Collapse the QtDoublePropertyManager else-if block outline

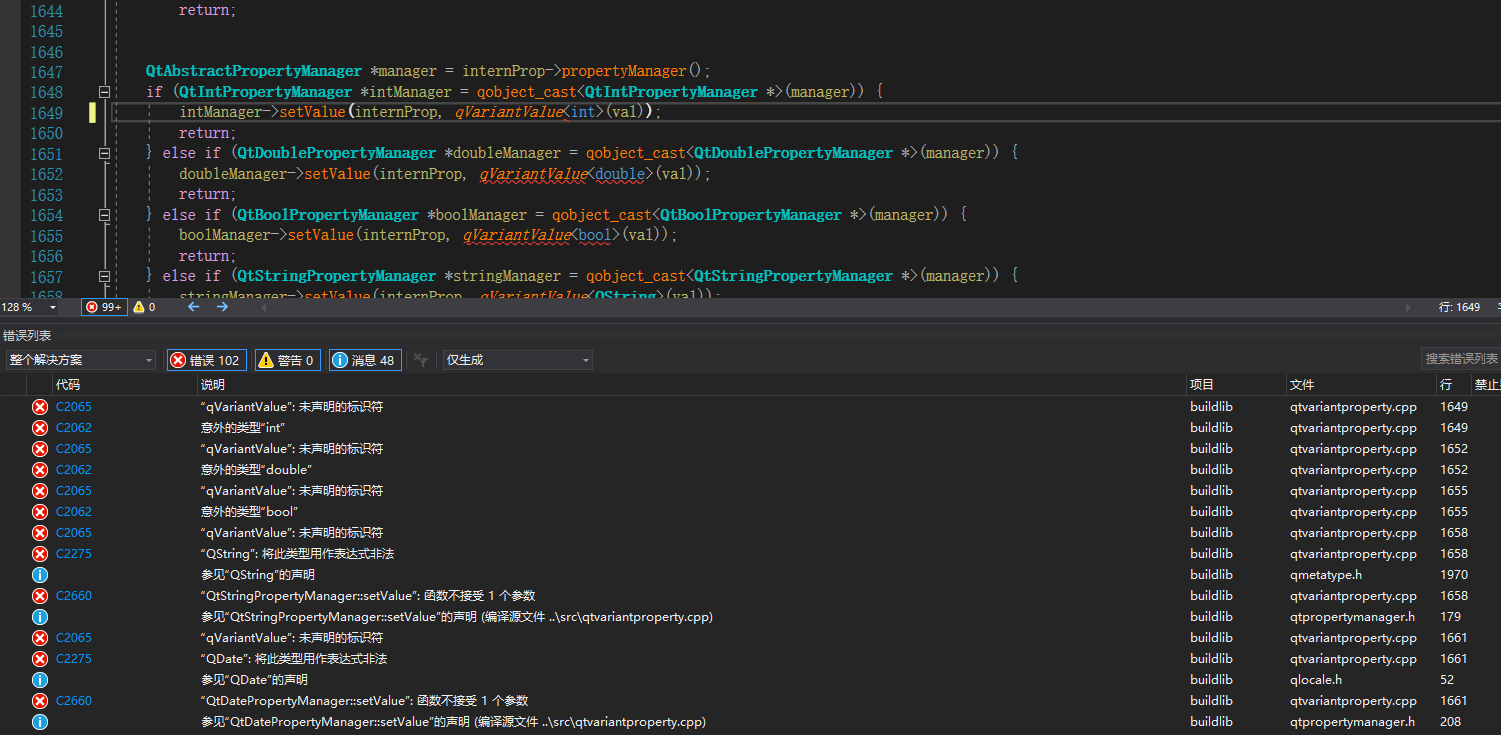point(104,153)
